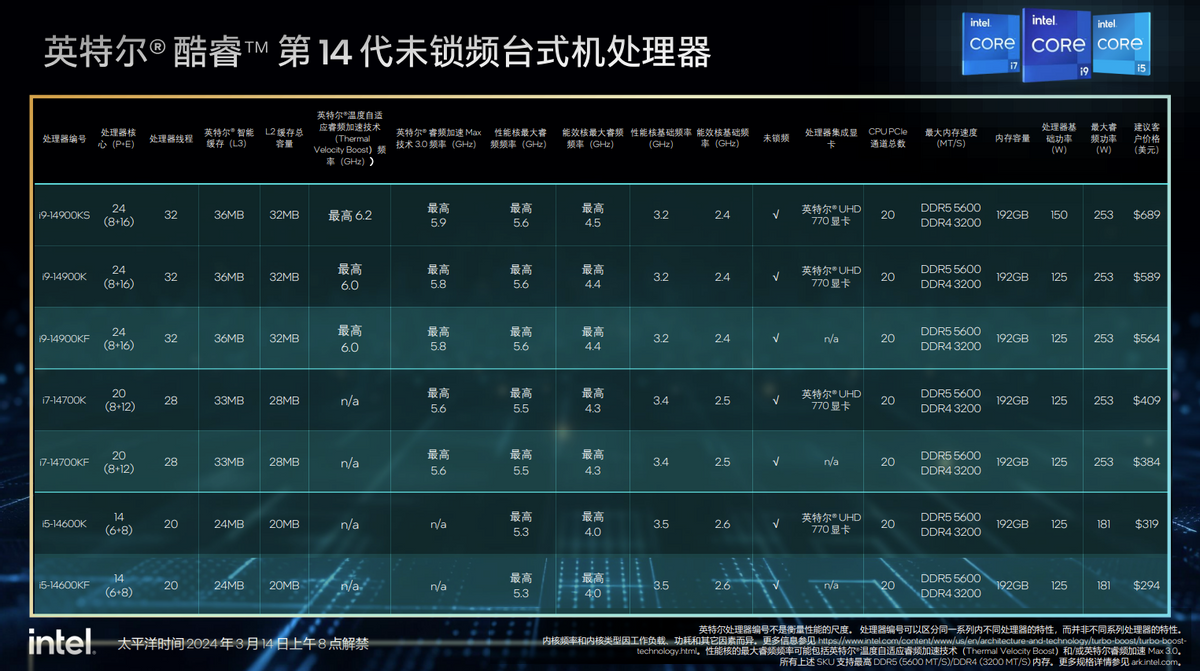Image resolution: width=1200 pixels, height=671 pixels.
Task: Click the $689 price cell
Action: point(1146,216)
